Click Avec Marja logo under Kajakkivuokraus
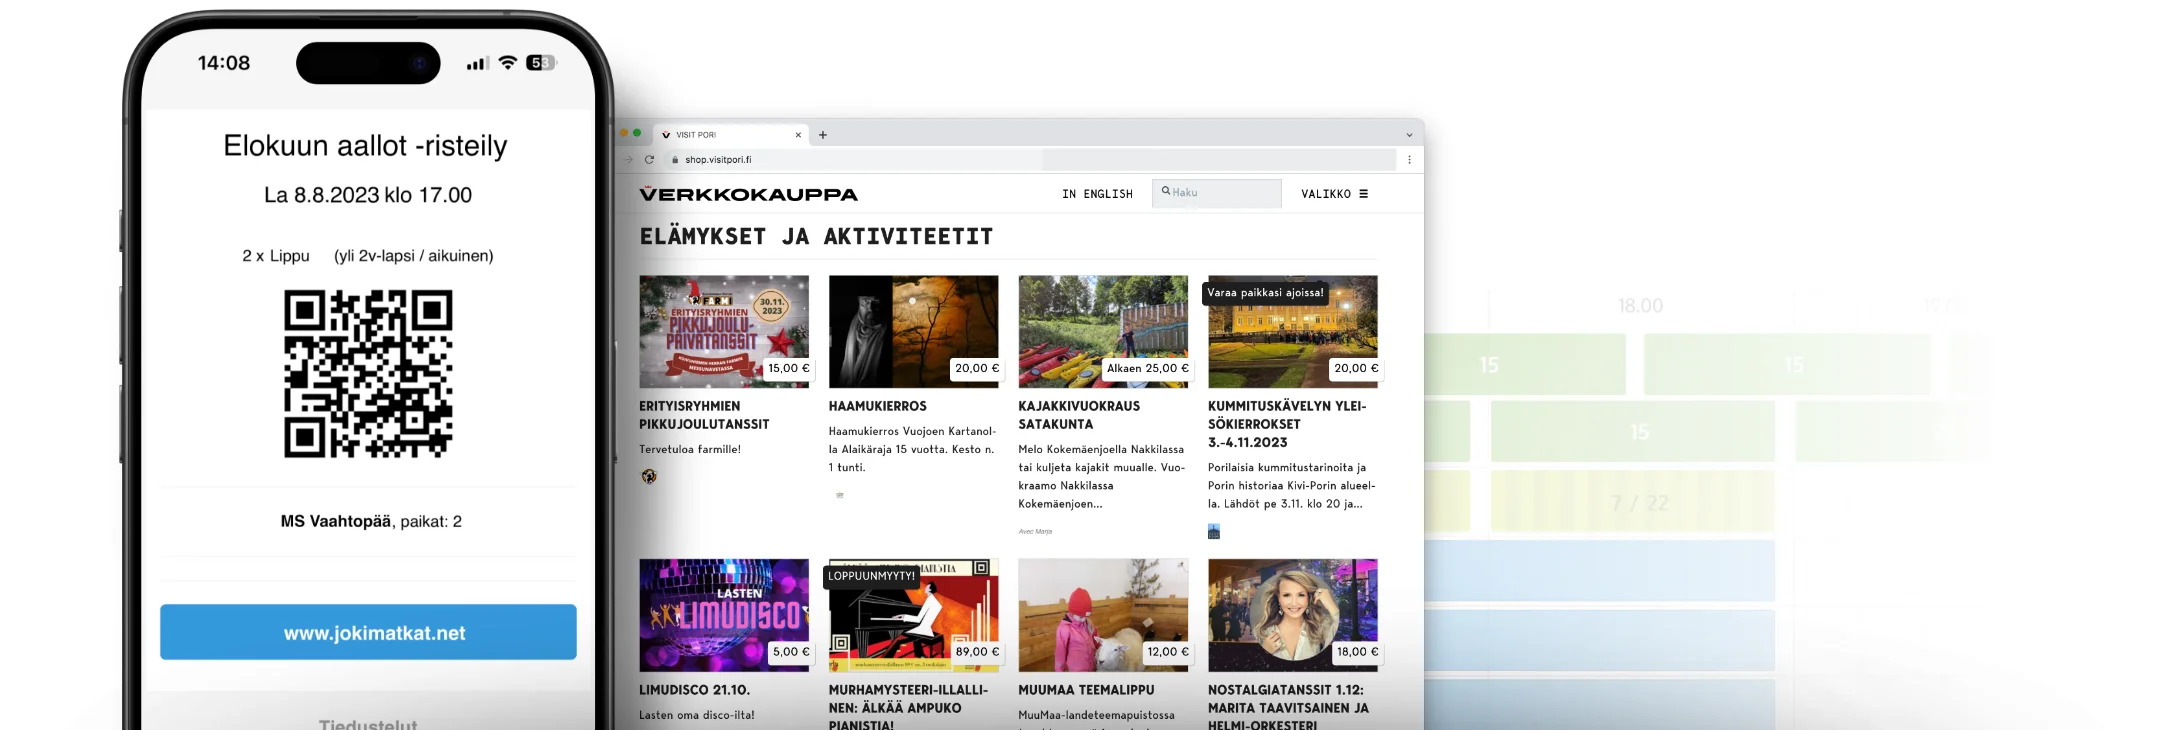The image size is (2171, 730). click(x=1035, y=532)
